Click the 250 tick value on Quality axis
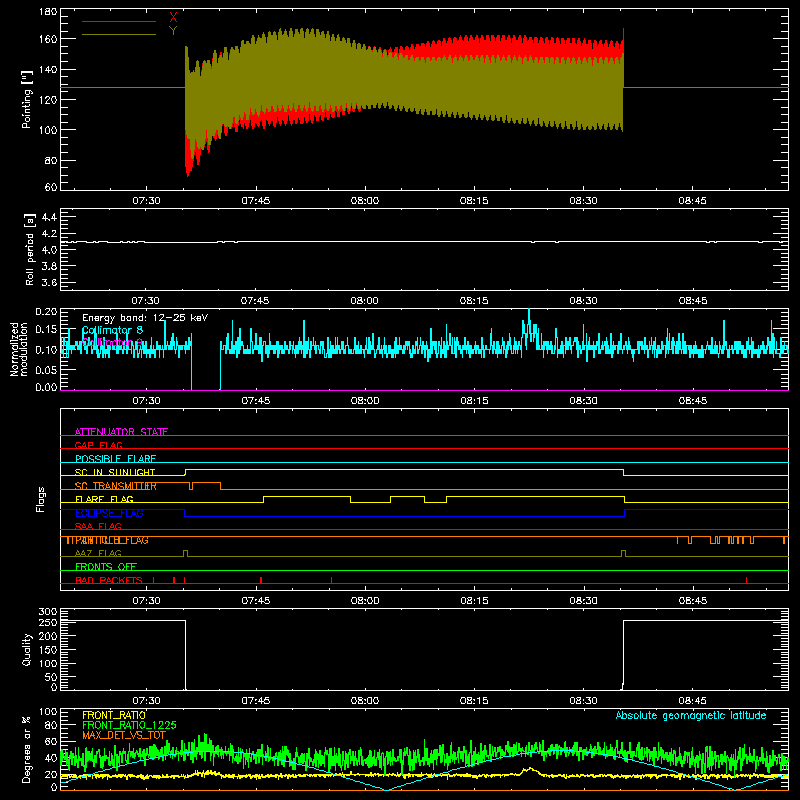The width and height of the screenshot is (800, 800). click(48, 623)
